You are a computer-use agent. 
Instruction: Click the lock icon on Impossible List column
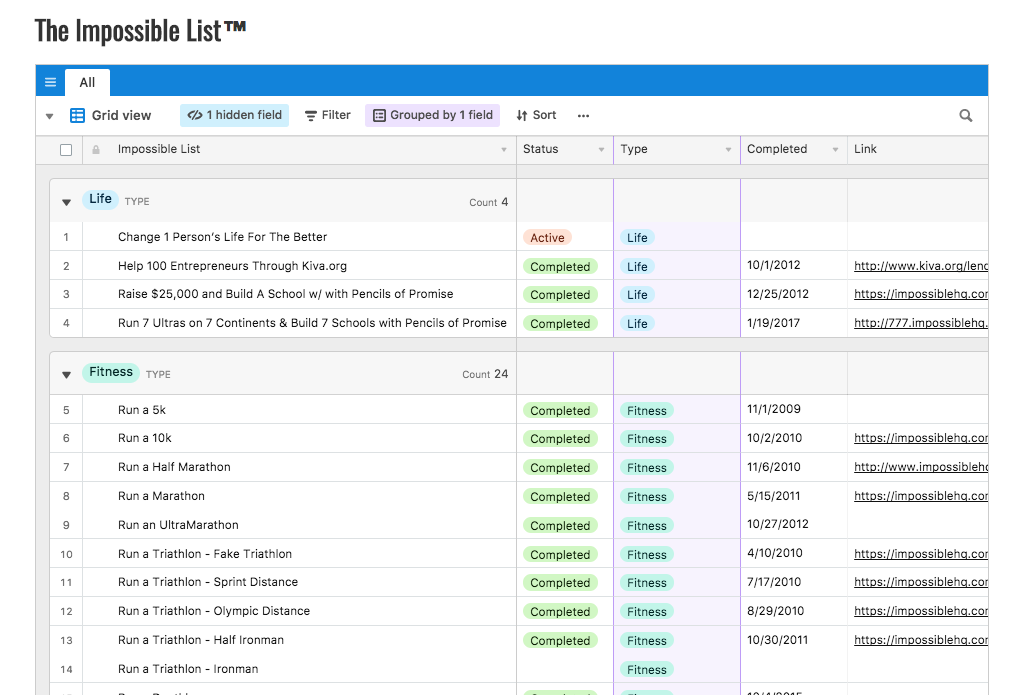[96, 149]
